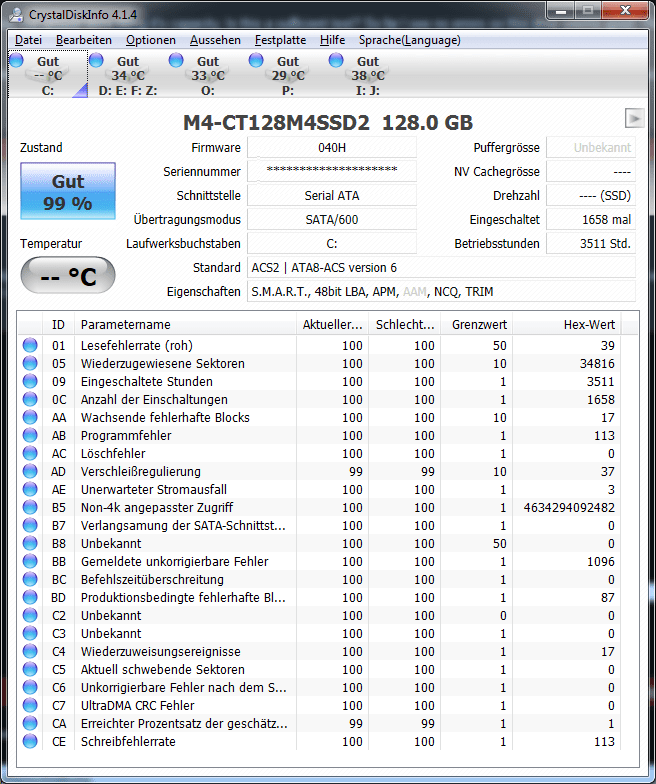Click the masked Seriennummer field
Image resolution: width=656 pixels, height=784 pixels.
pos(332,172)
